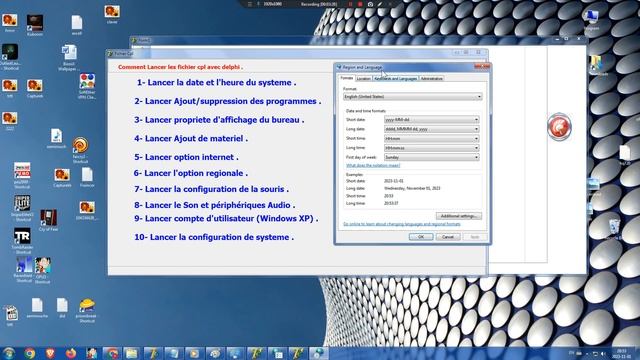Open the audio file icon on the desktop
This screenshot has width=640, height=360.
click(56, 138)
